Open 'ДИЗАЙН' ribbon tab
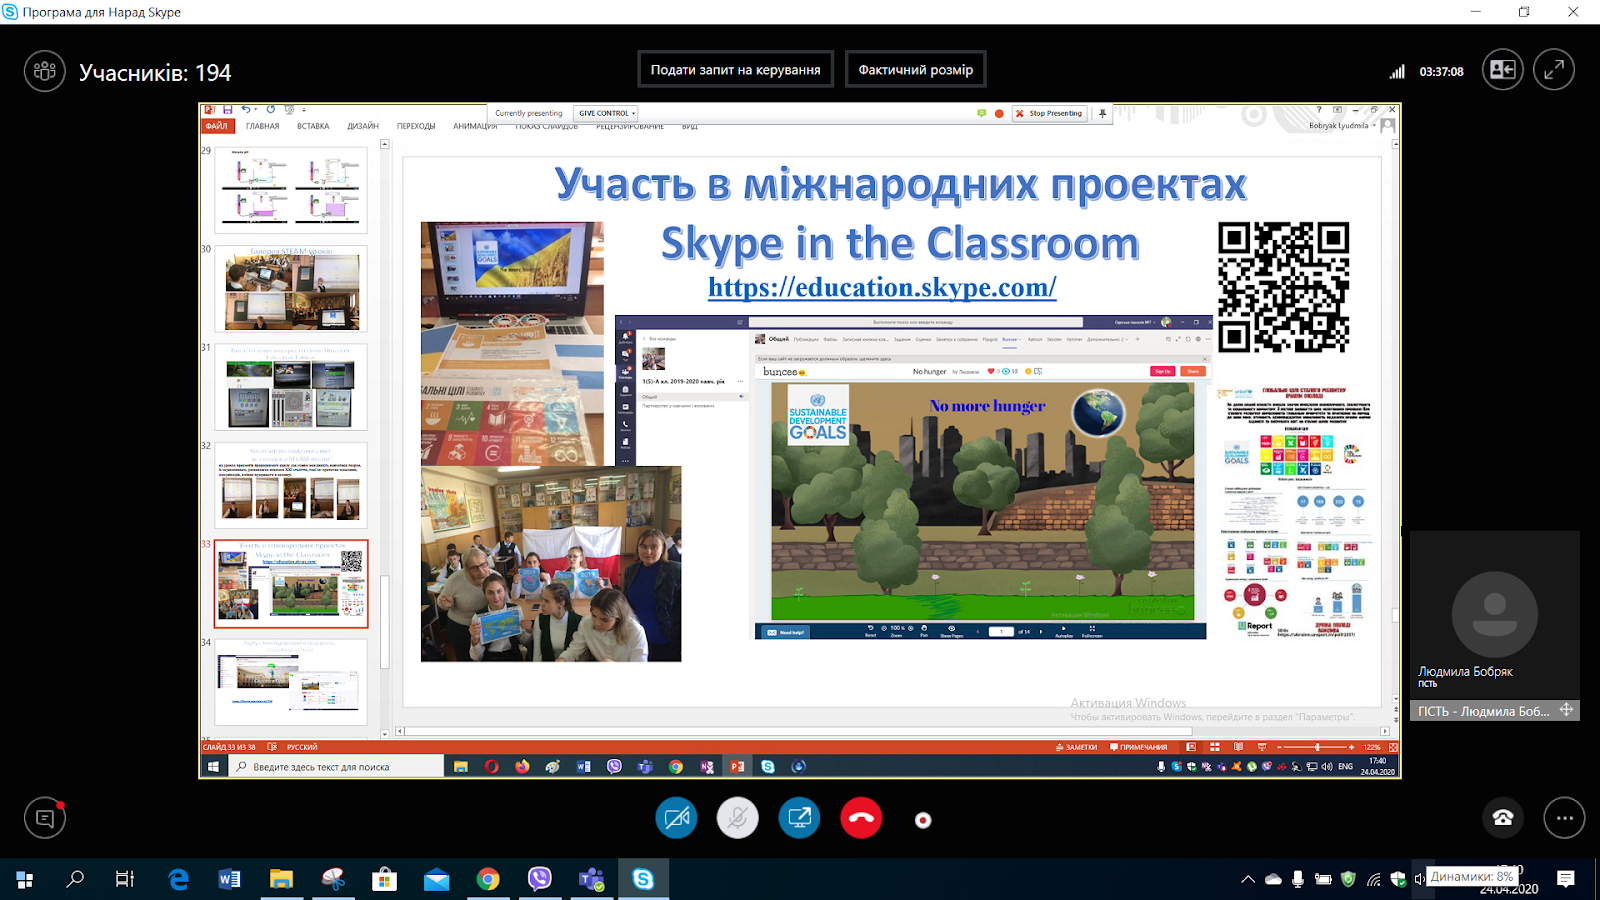Viewport: 1600px width, 900px height. coord(363,126)
